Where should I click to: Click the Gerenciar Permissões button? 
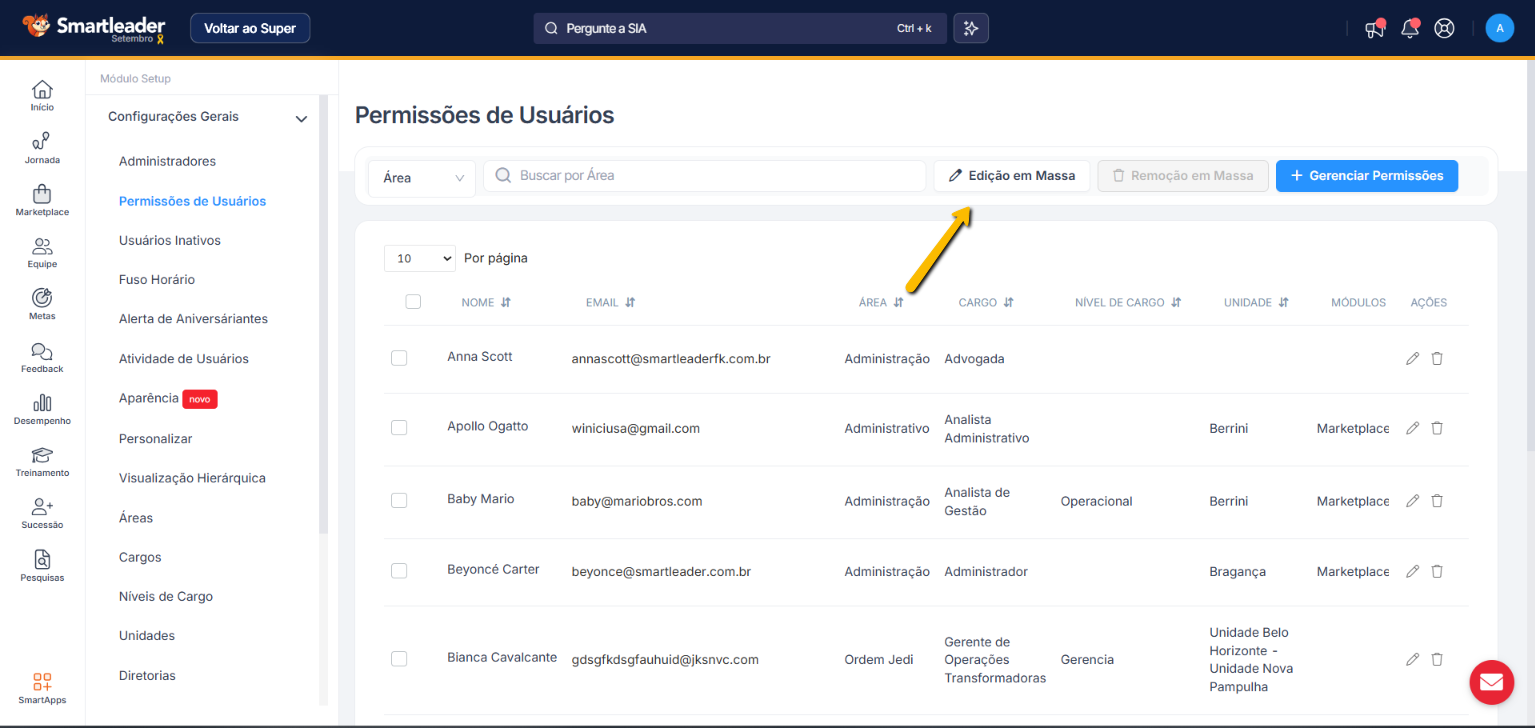coord(1366,176)
